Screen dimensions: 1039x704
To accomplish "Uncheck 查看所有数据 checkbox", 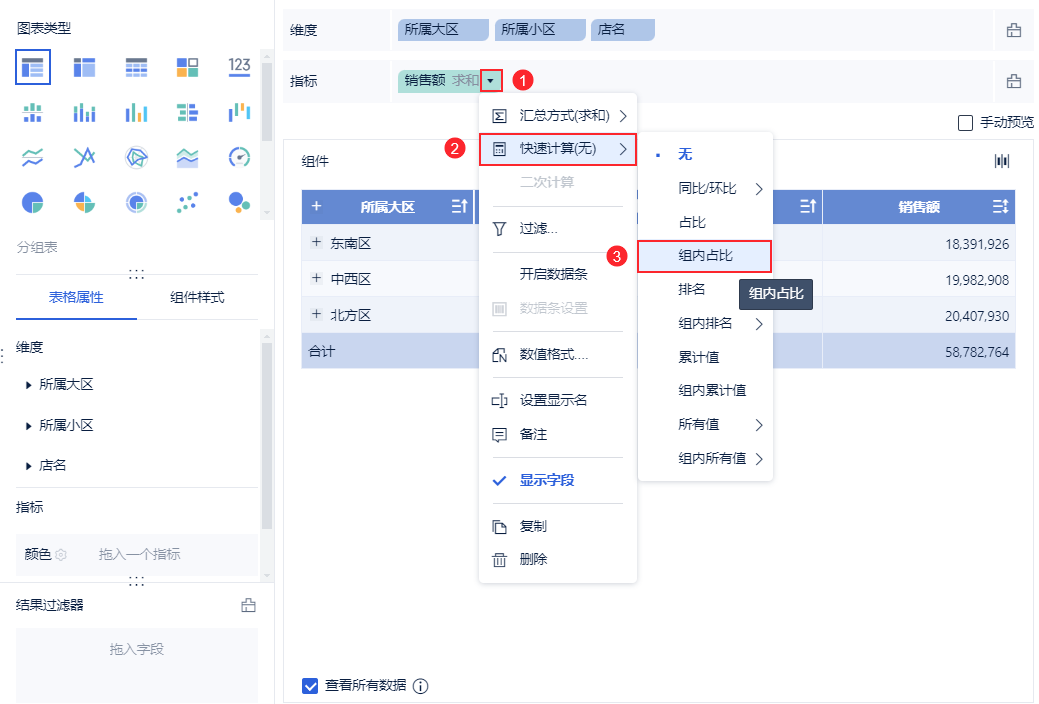I will 310,686.
